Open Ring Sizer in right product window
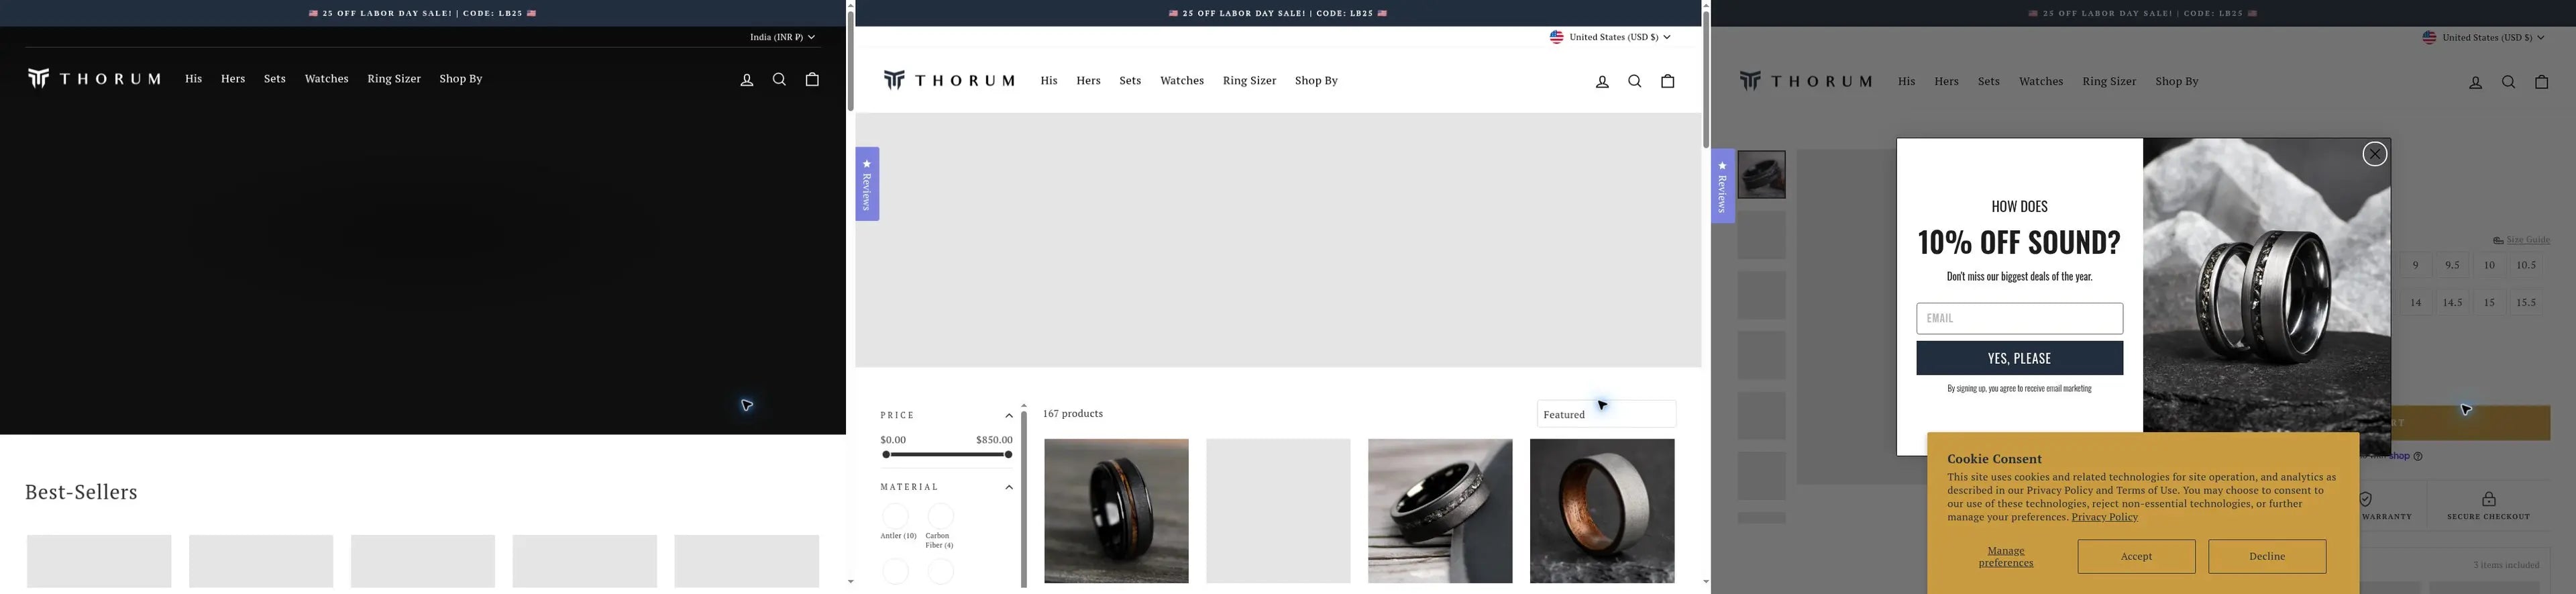 [2109, 82]
